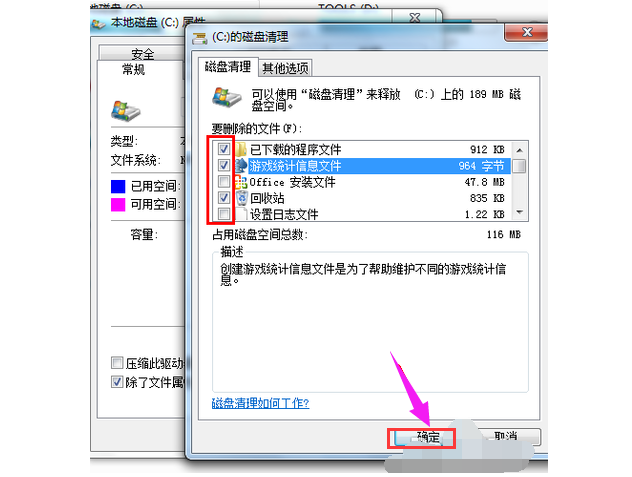Click the 设置日志文件 document icon
This screenshot has width=632, height=477.
click(x=242, y=214)
